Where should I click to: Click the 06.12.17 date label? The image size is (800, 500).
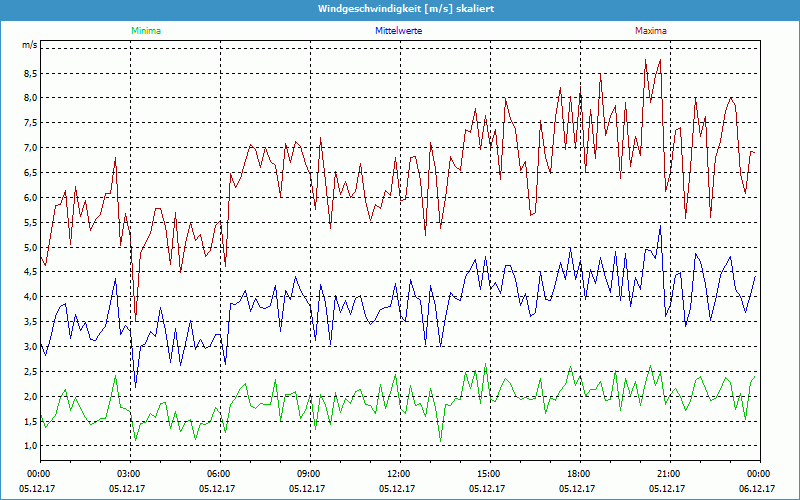757,488
